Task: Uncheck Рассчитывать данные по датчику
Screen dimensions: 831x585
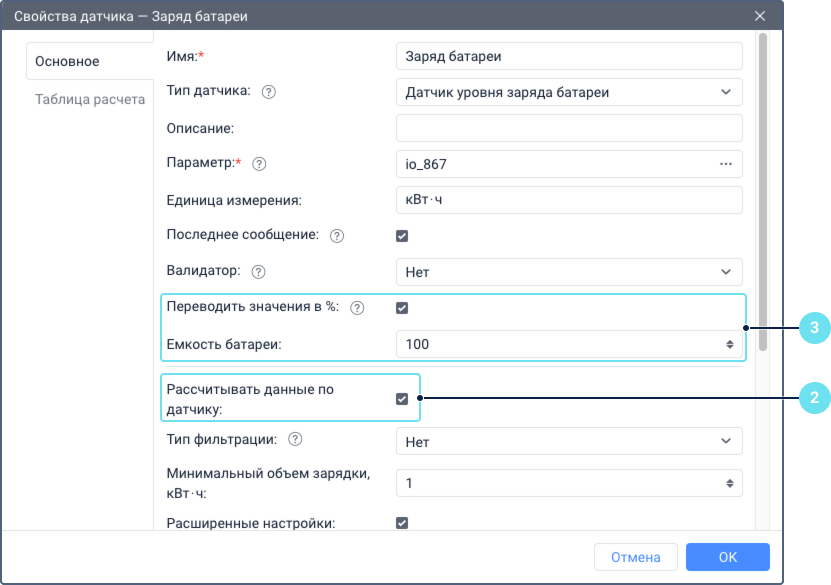Action: click(402, 399)
